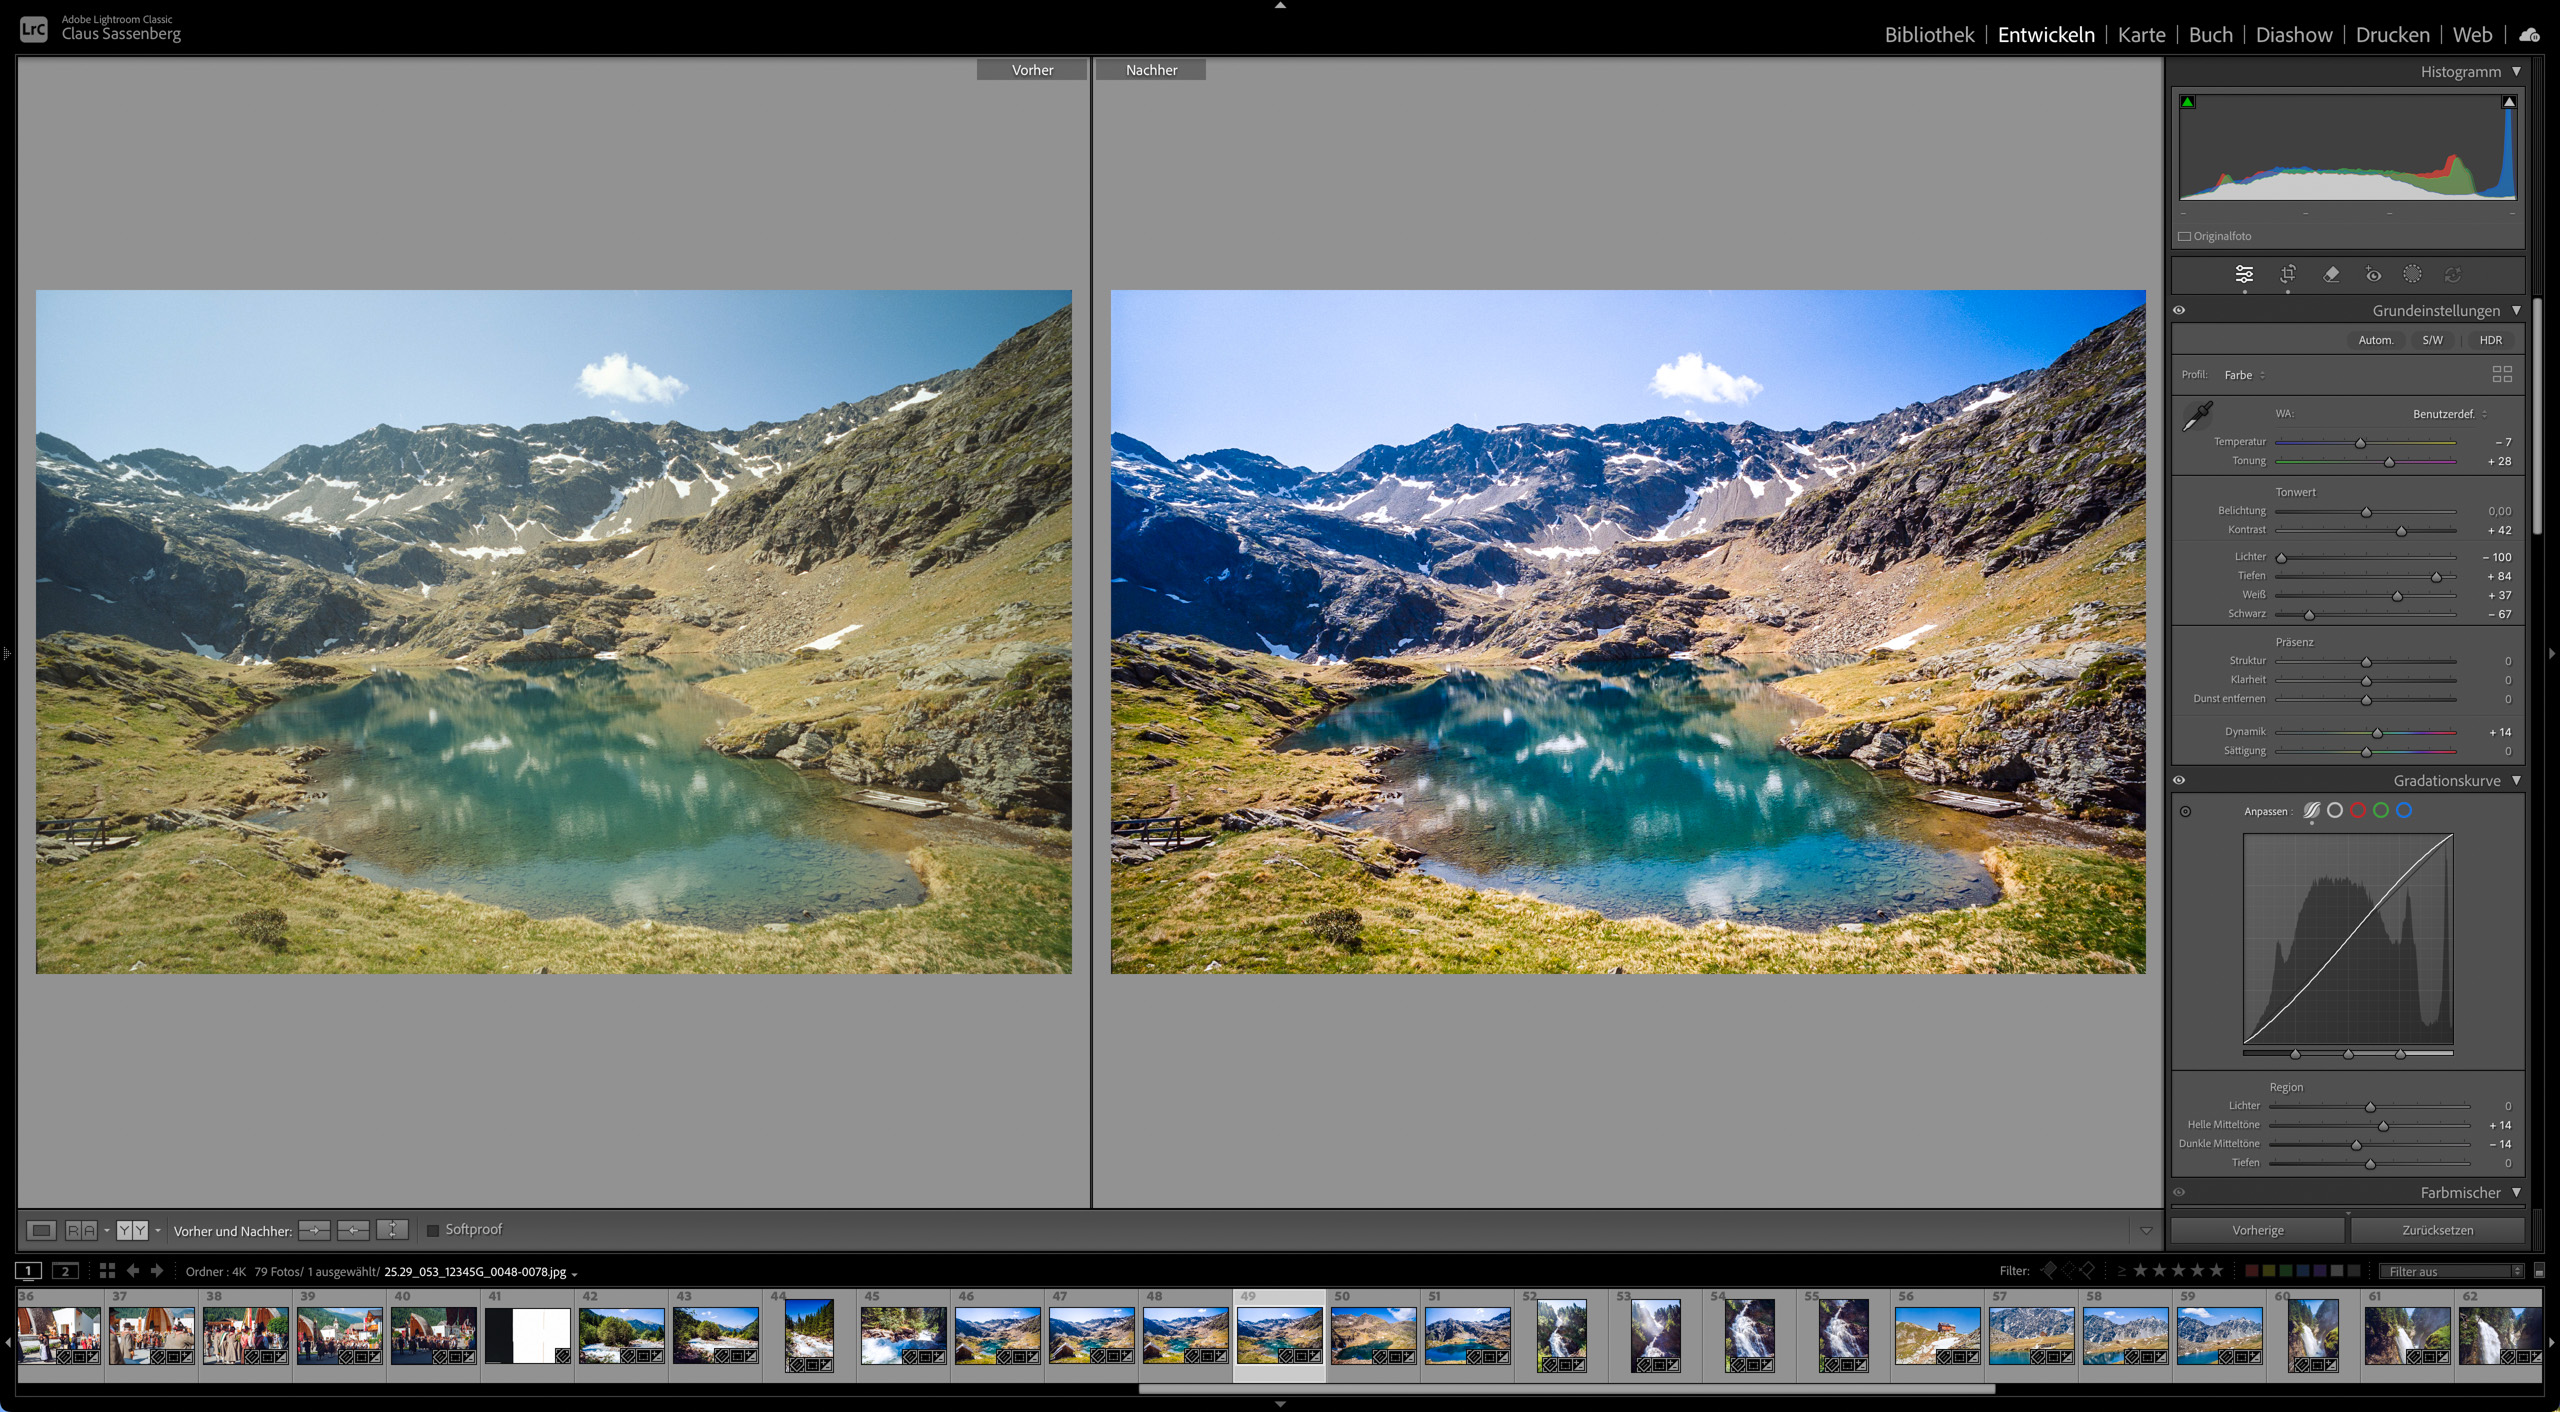This screenshot has width=2560, height=1412.
Task: Open the Filter aus dropdown
Action: (2452, 1271)
